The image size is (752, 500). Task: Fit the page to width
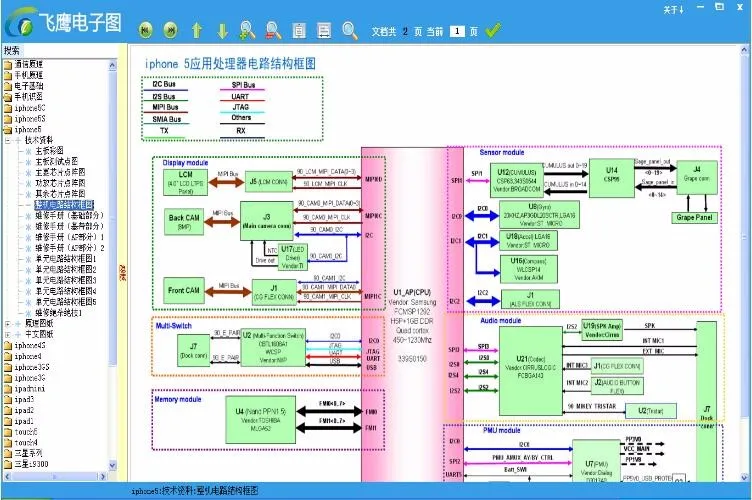tap(324, 30)
